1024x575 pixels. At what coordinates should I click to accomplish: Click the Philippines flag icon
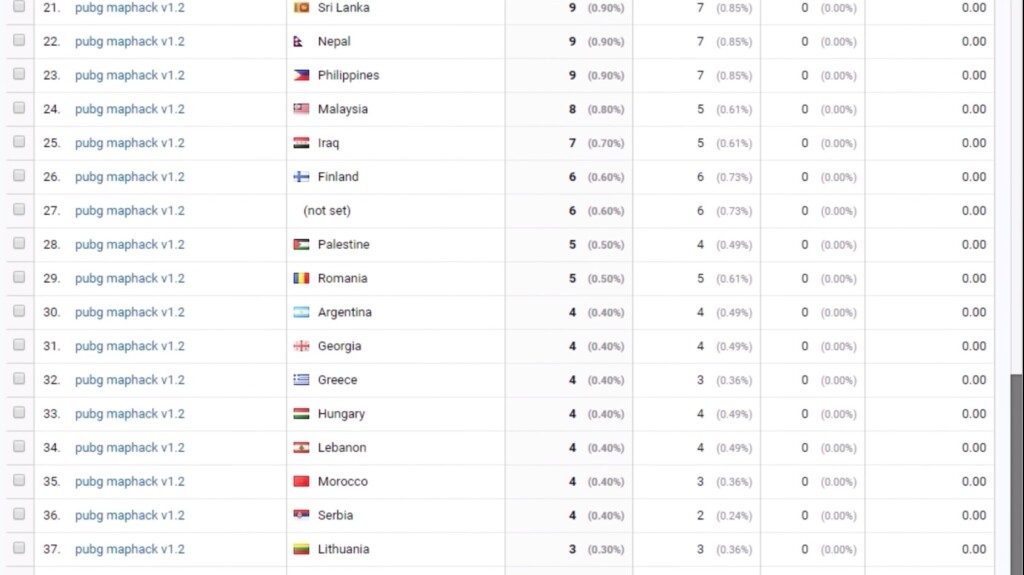301,75
